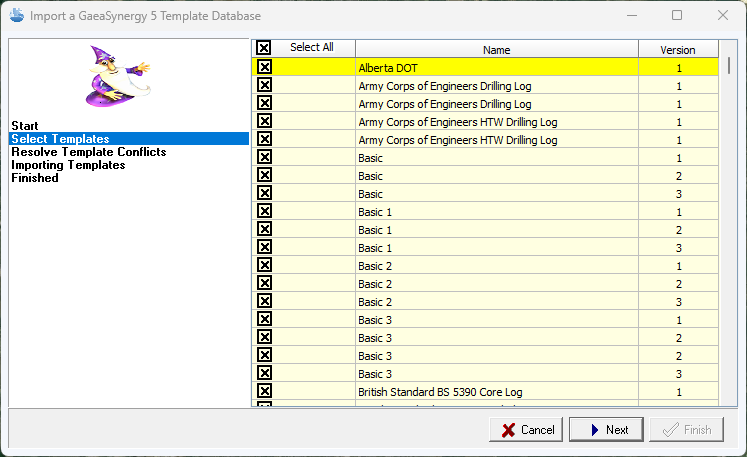Click the Version column header
747x457 pixels.
677,49
